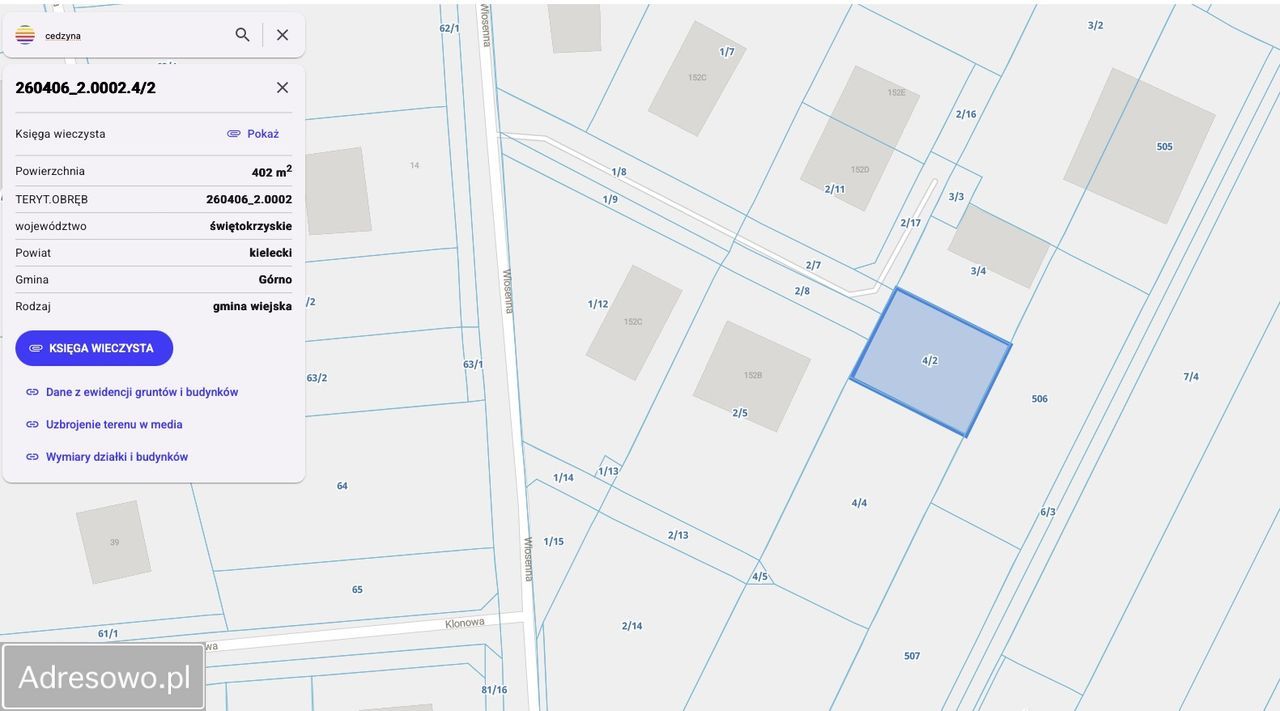This screenshot has height=711, width=1280.
Task: Click the 402 m² area value
Action: point(272,172)
